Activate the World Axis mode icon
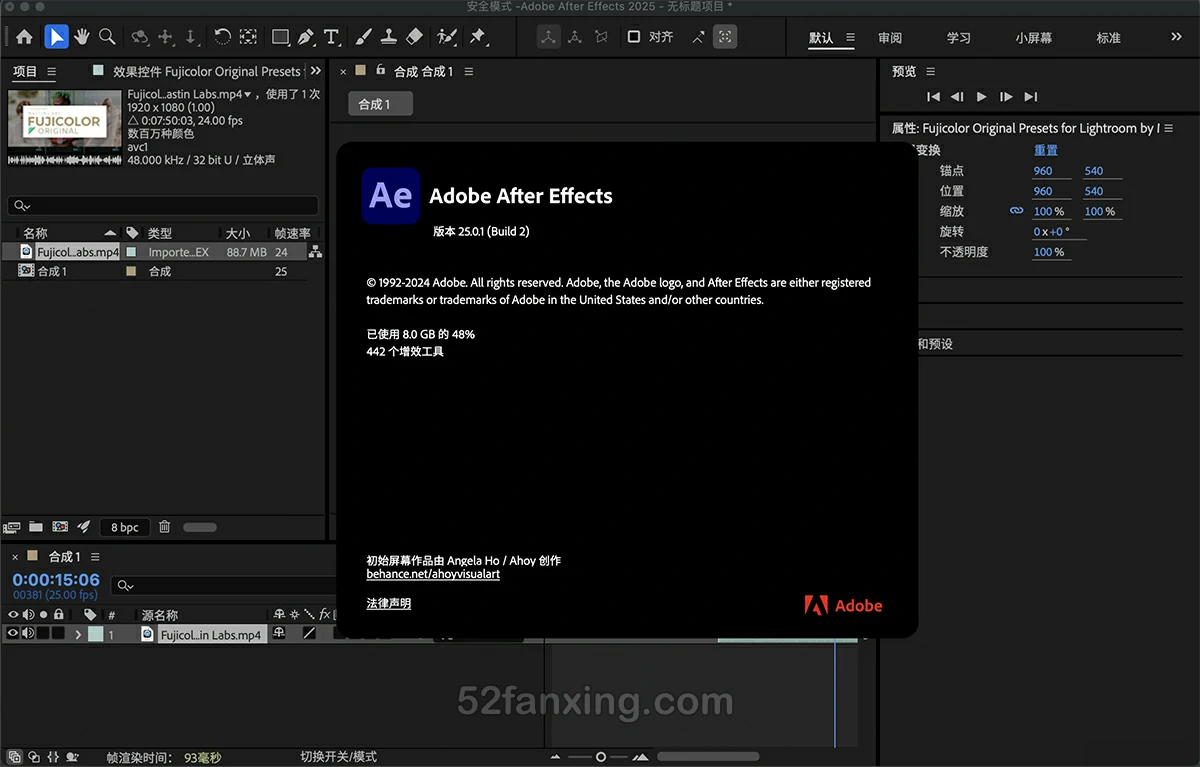Viewport: 1200px width, 767px height. pos(575,37)
